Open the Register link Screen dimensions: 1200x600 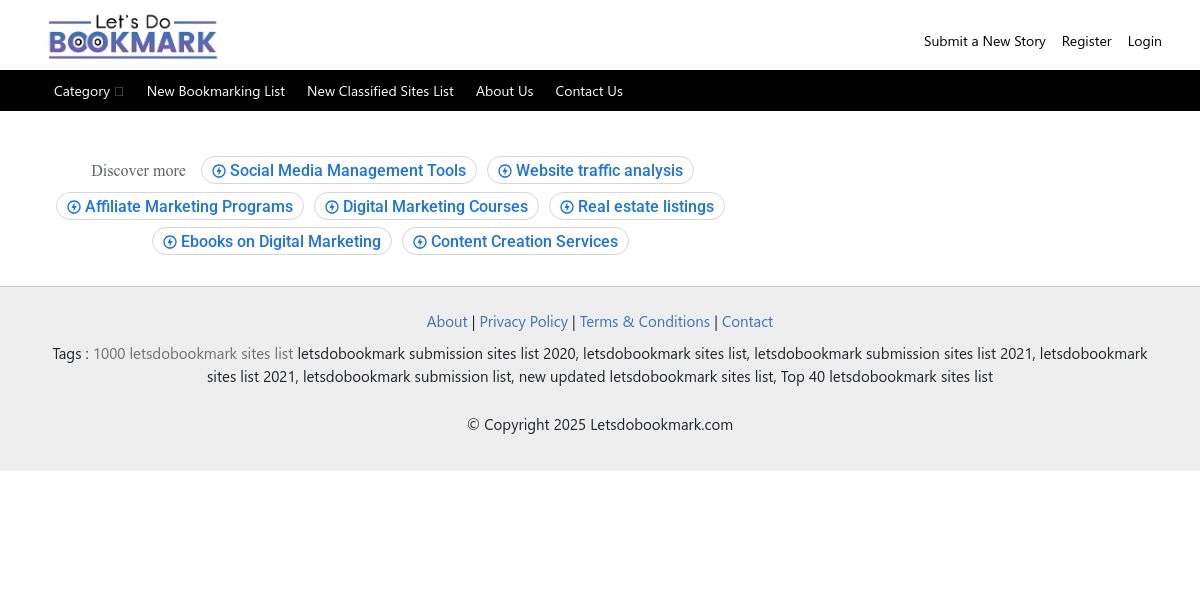pos(1087,41)
